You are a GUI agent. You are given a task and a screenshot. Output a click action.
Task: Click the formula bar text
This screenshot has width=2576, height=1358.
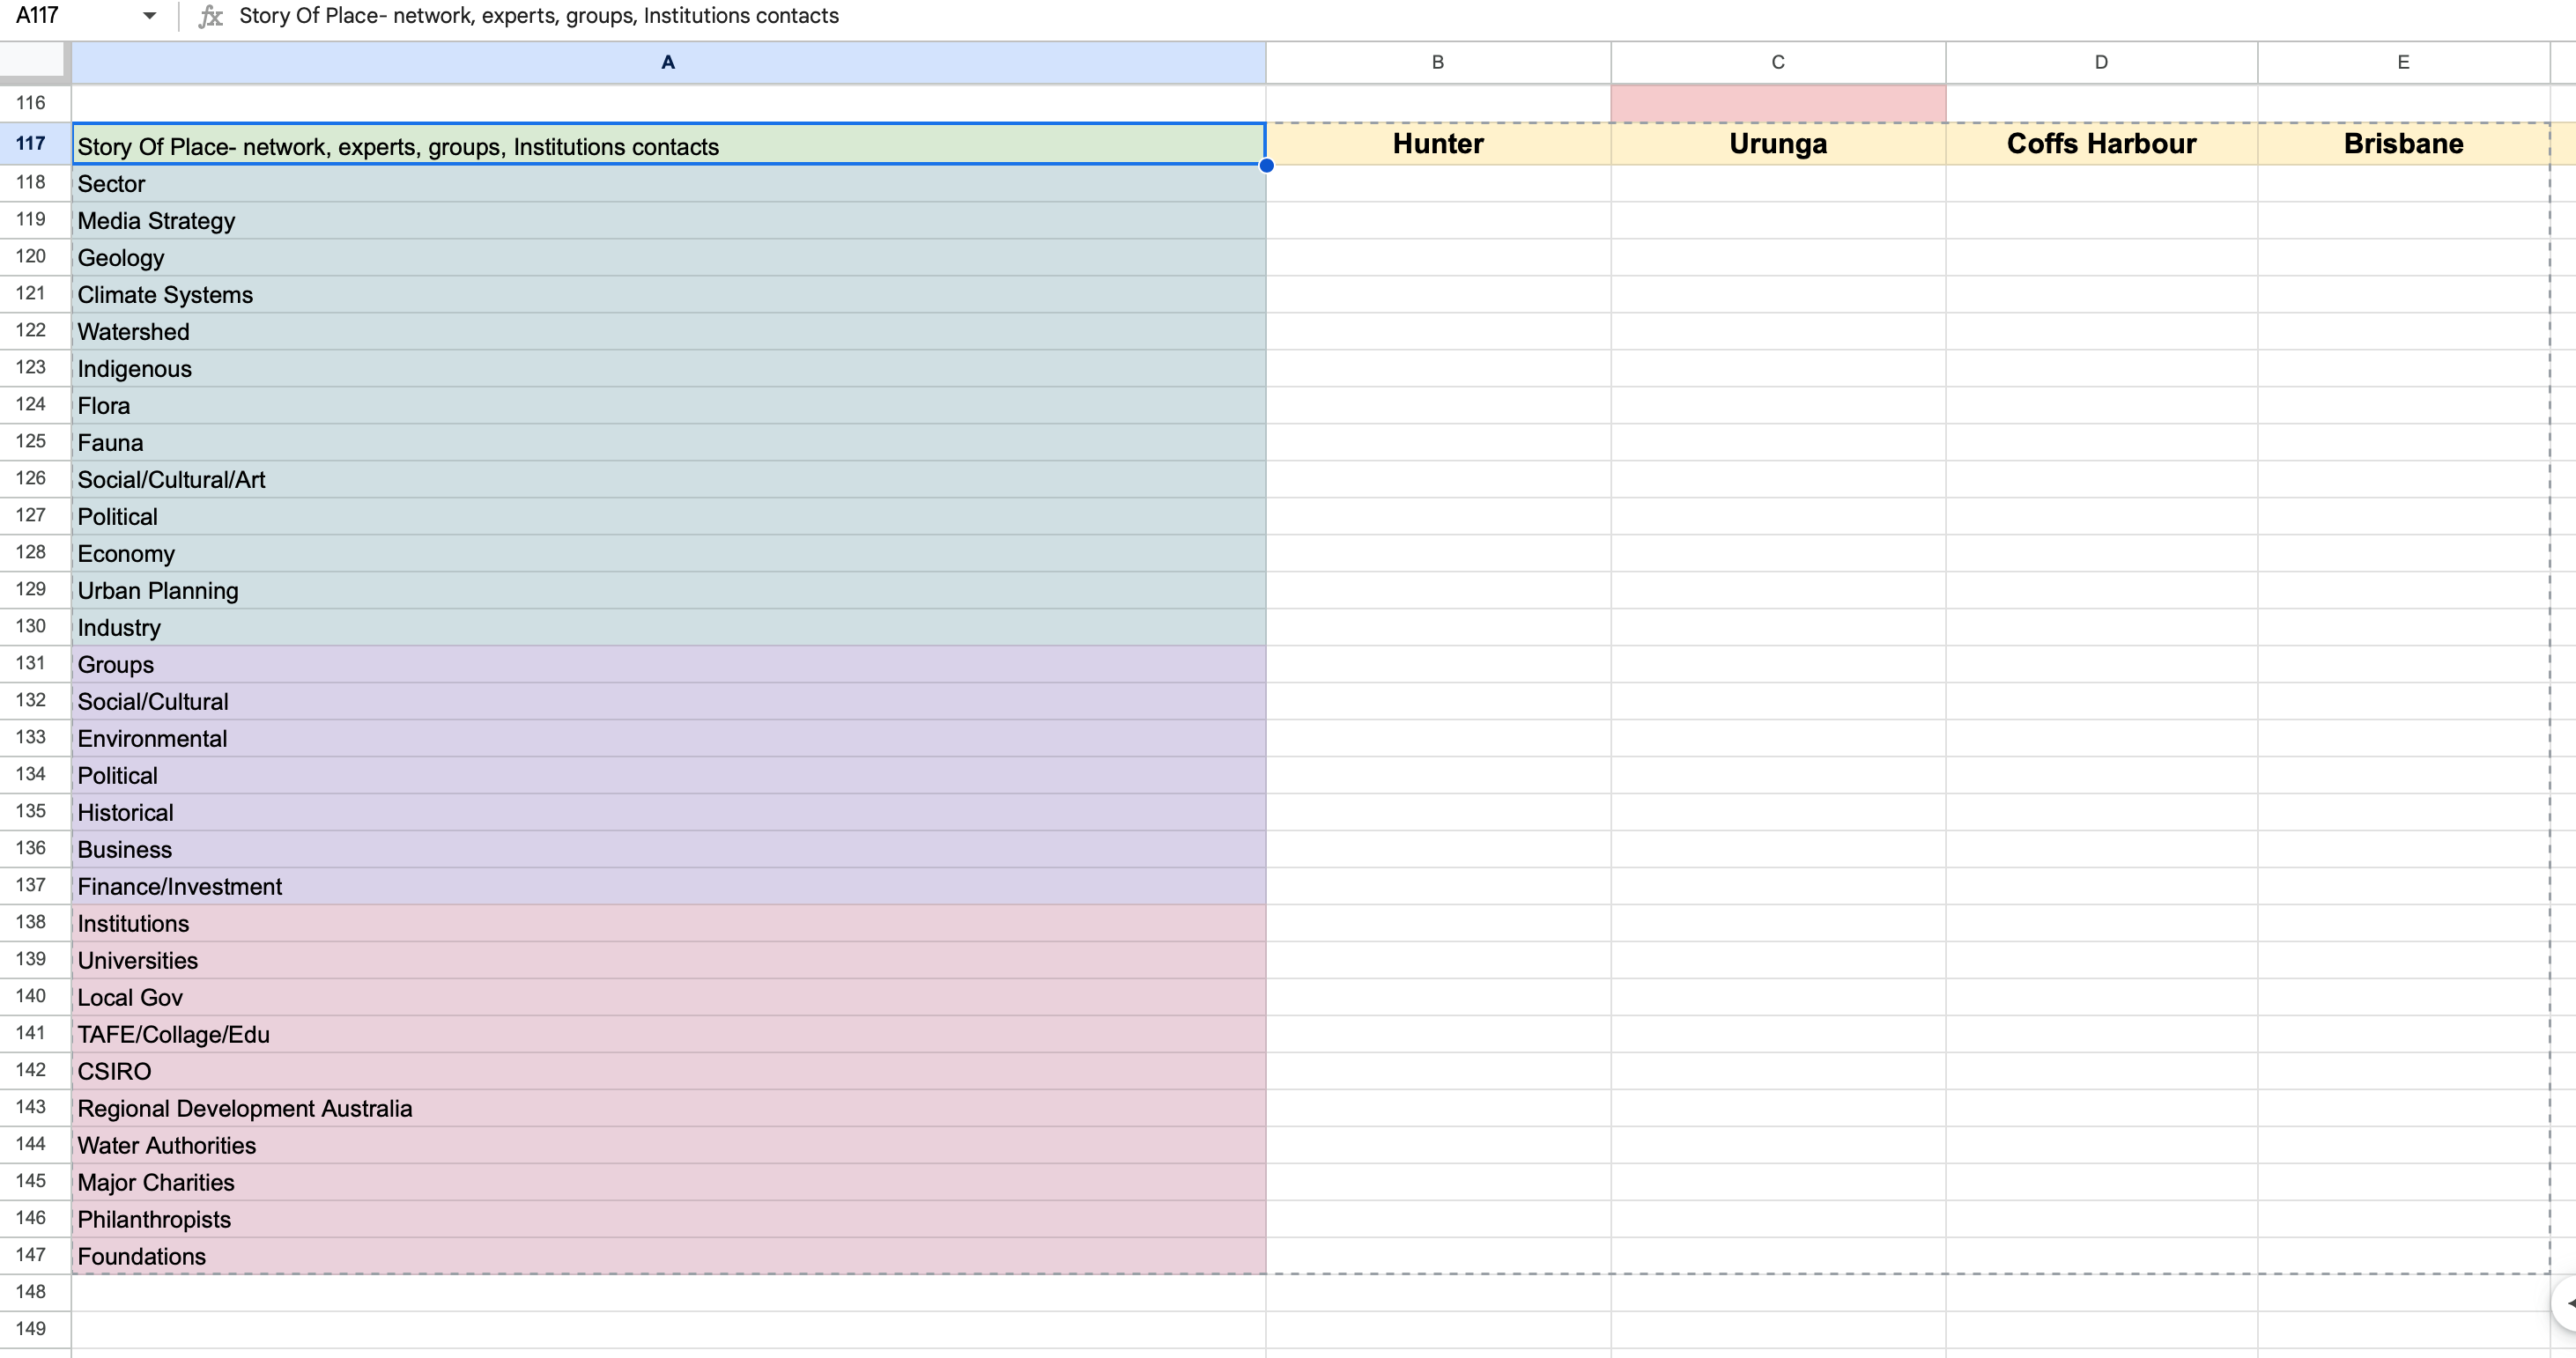coord(538,16)
